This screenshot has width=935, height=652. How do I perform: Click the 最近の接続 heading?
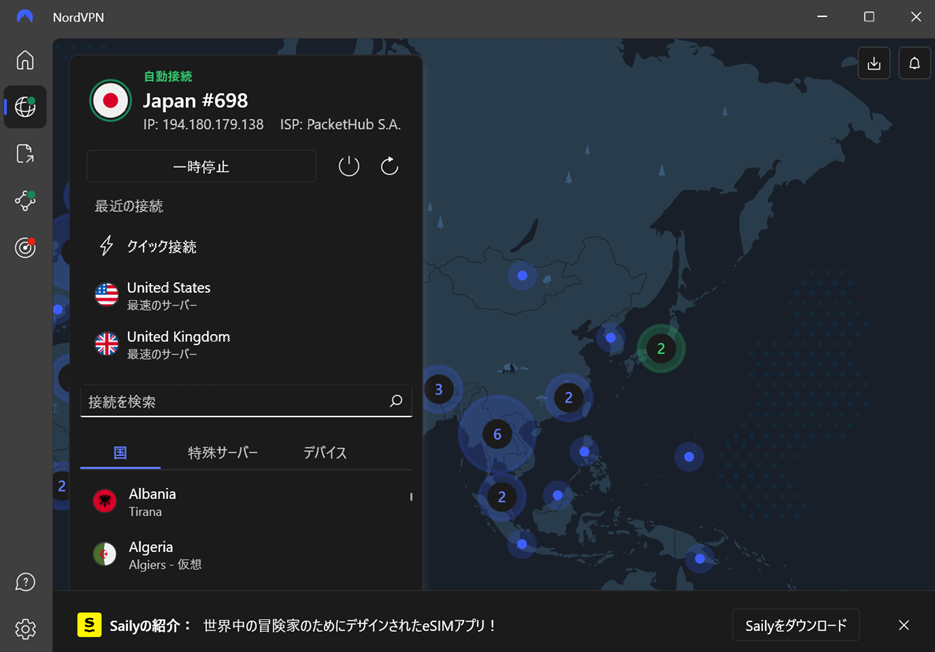[129, 206]
